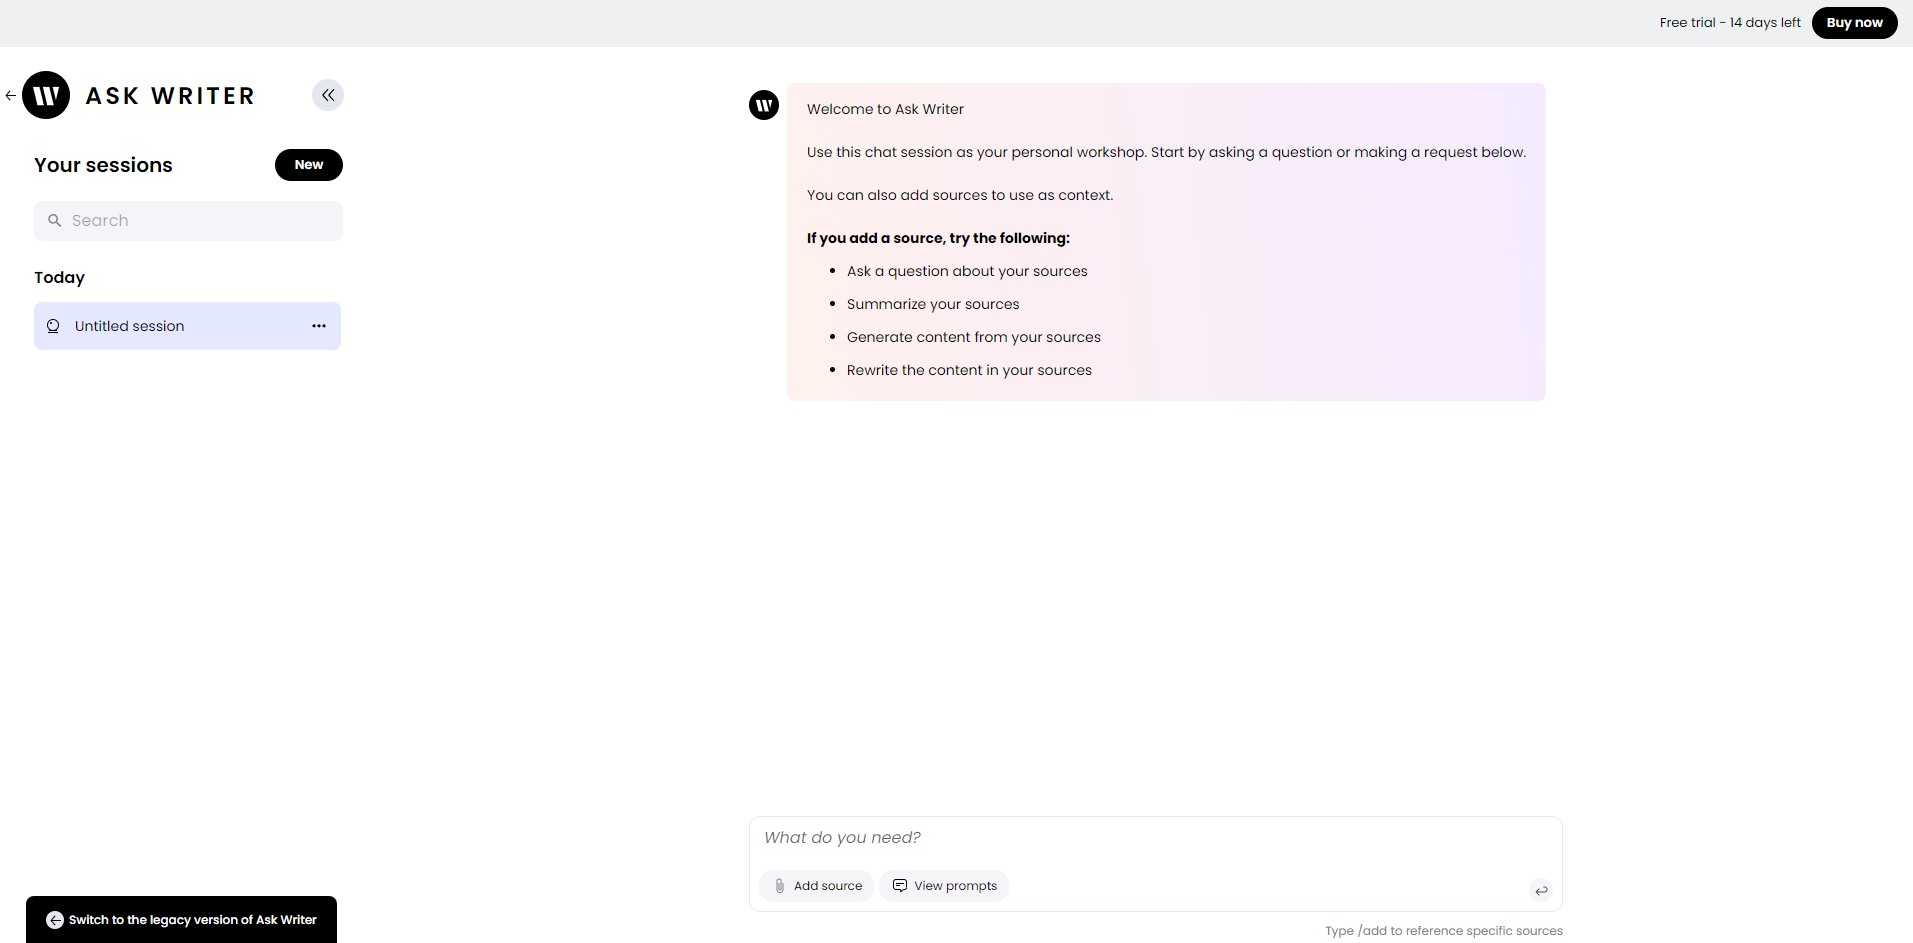The height and width of the screenshot is (943, 1913).
Task: Click 'Ask a question about your sources' bullet
Action: click(x=967, y=271)
